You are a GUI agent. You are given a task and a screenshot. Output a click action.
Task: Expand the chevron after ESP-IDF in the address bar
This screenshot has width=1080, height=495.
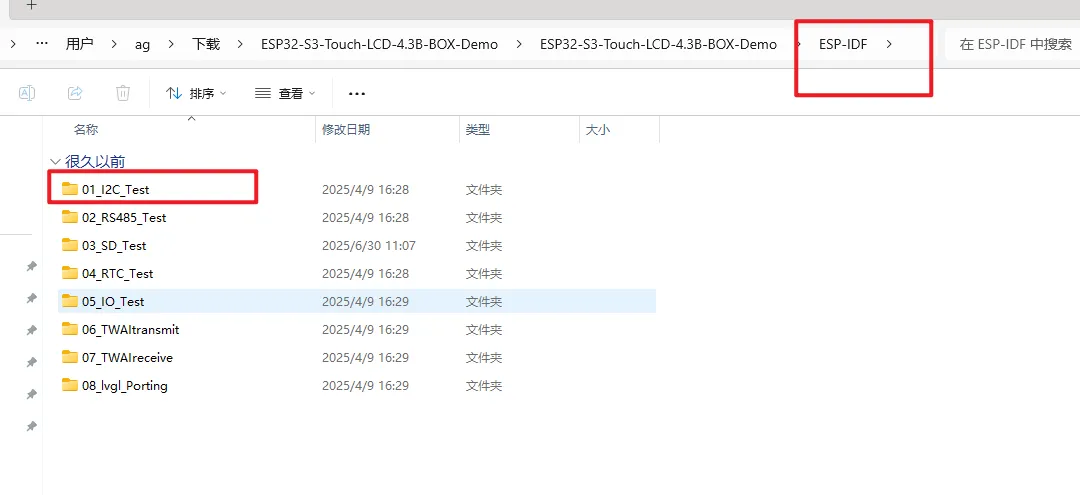(889, 44)
